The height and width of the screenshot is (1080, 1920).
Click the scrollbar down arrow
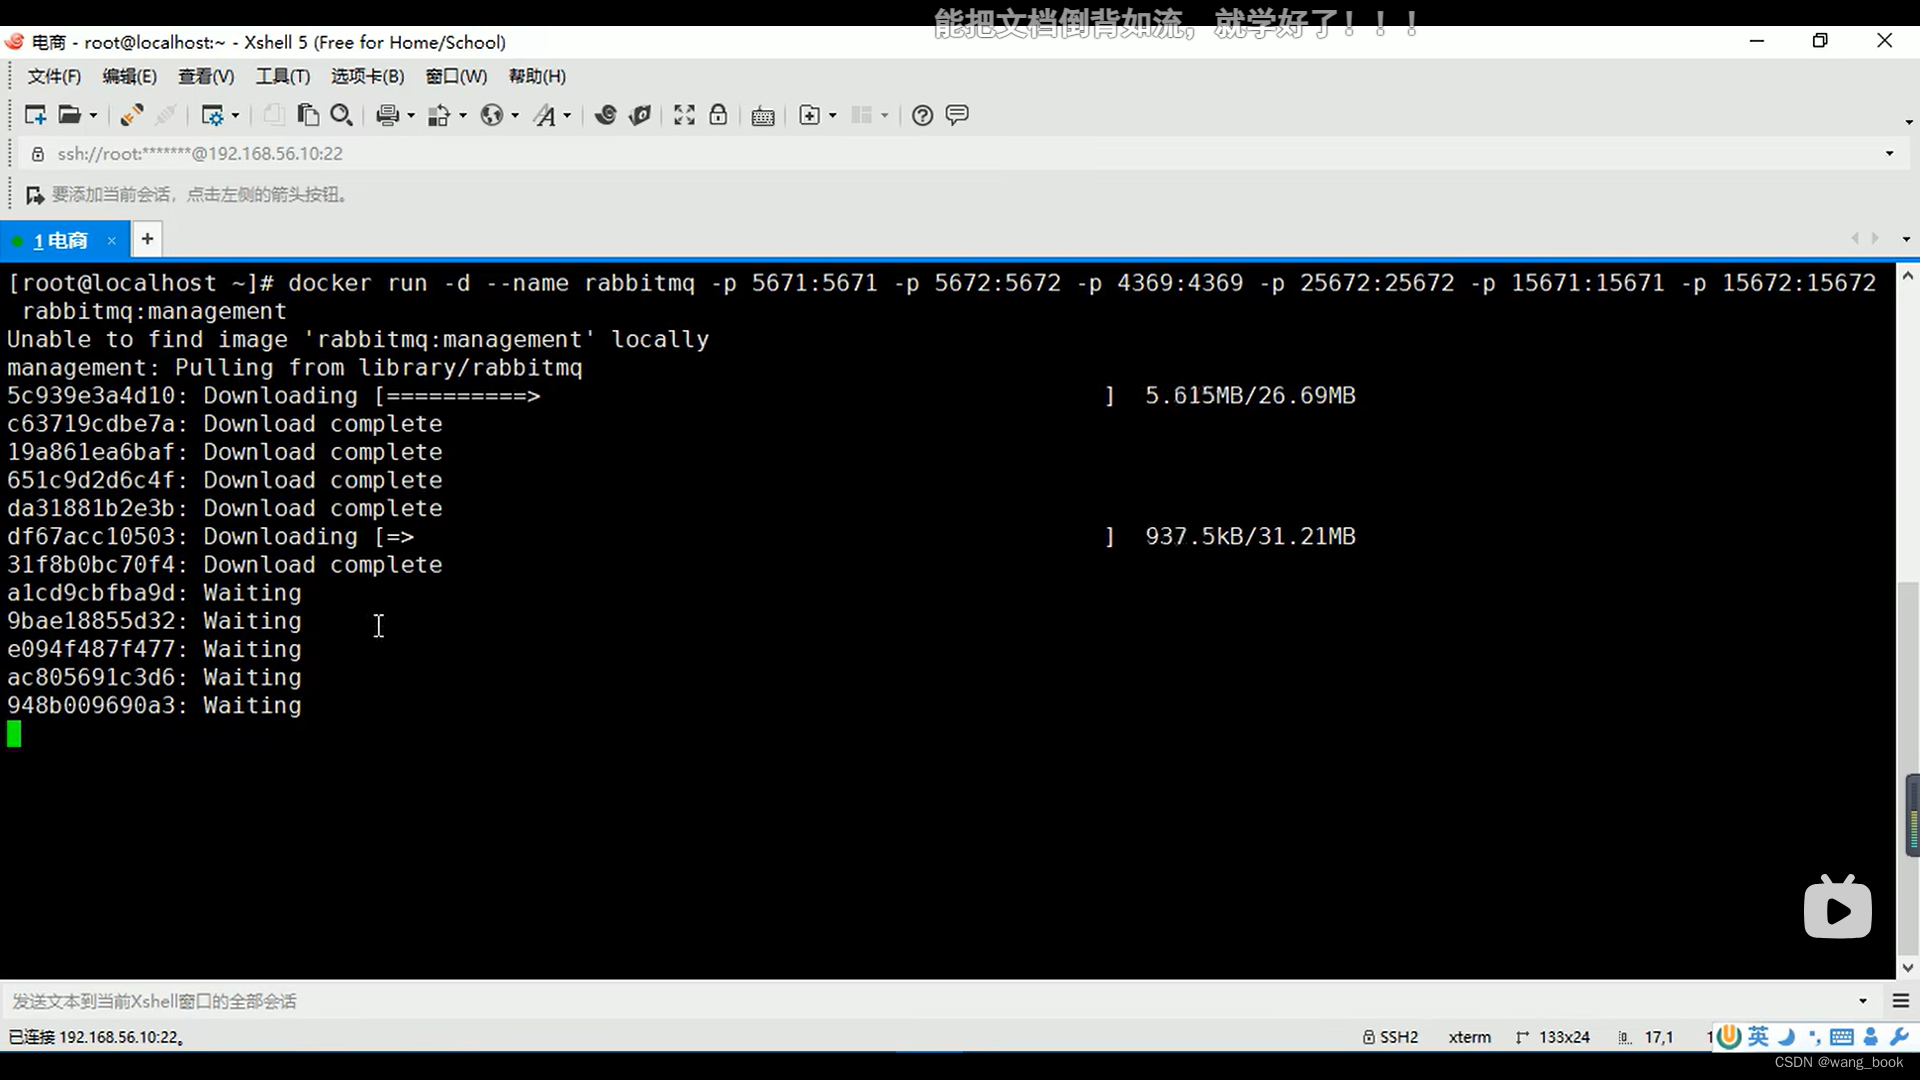click(1908, 967)
